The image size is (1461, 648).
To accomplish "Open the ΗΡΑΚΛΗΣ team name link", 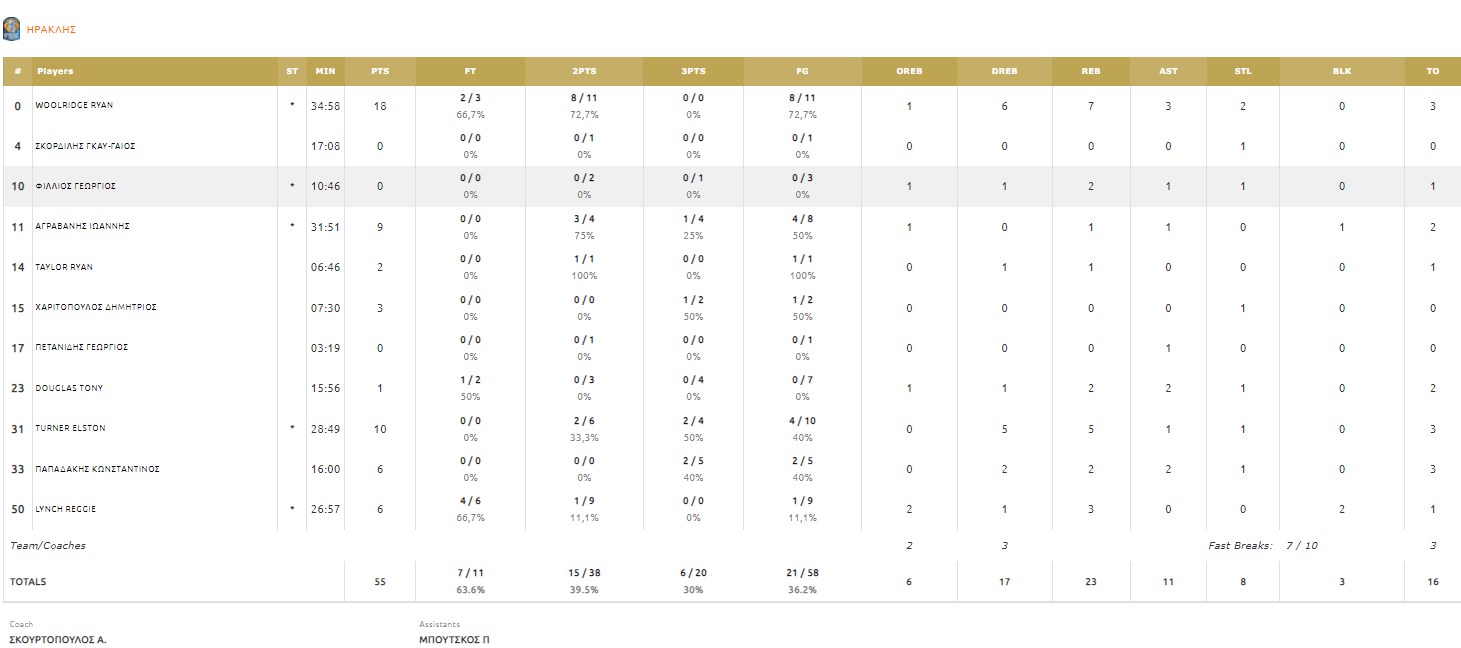I will (x=51, y=30).
